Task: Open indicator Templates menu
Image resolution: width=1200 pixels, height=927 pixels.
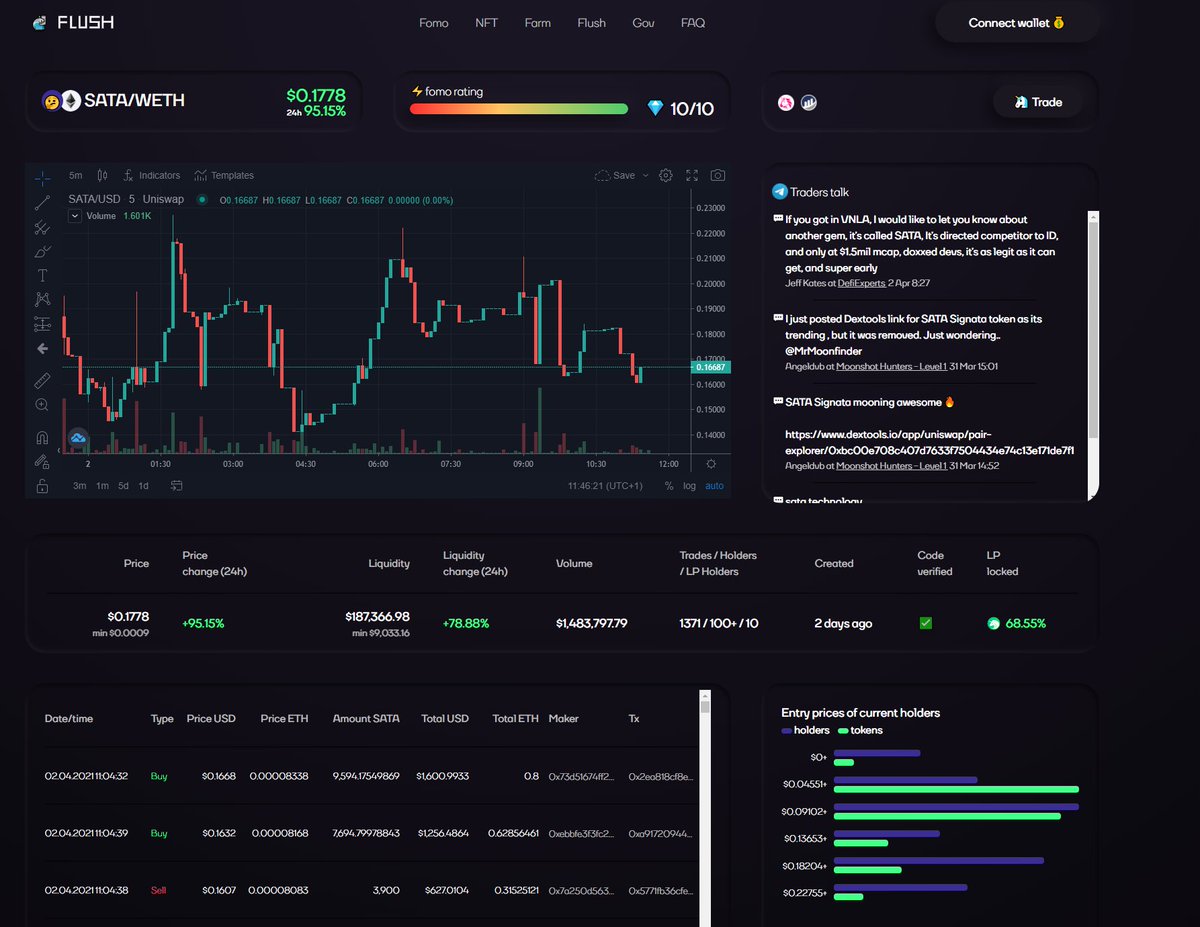Action: tap(225, 175)
